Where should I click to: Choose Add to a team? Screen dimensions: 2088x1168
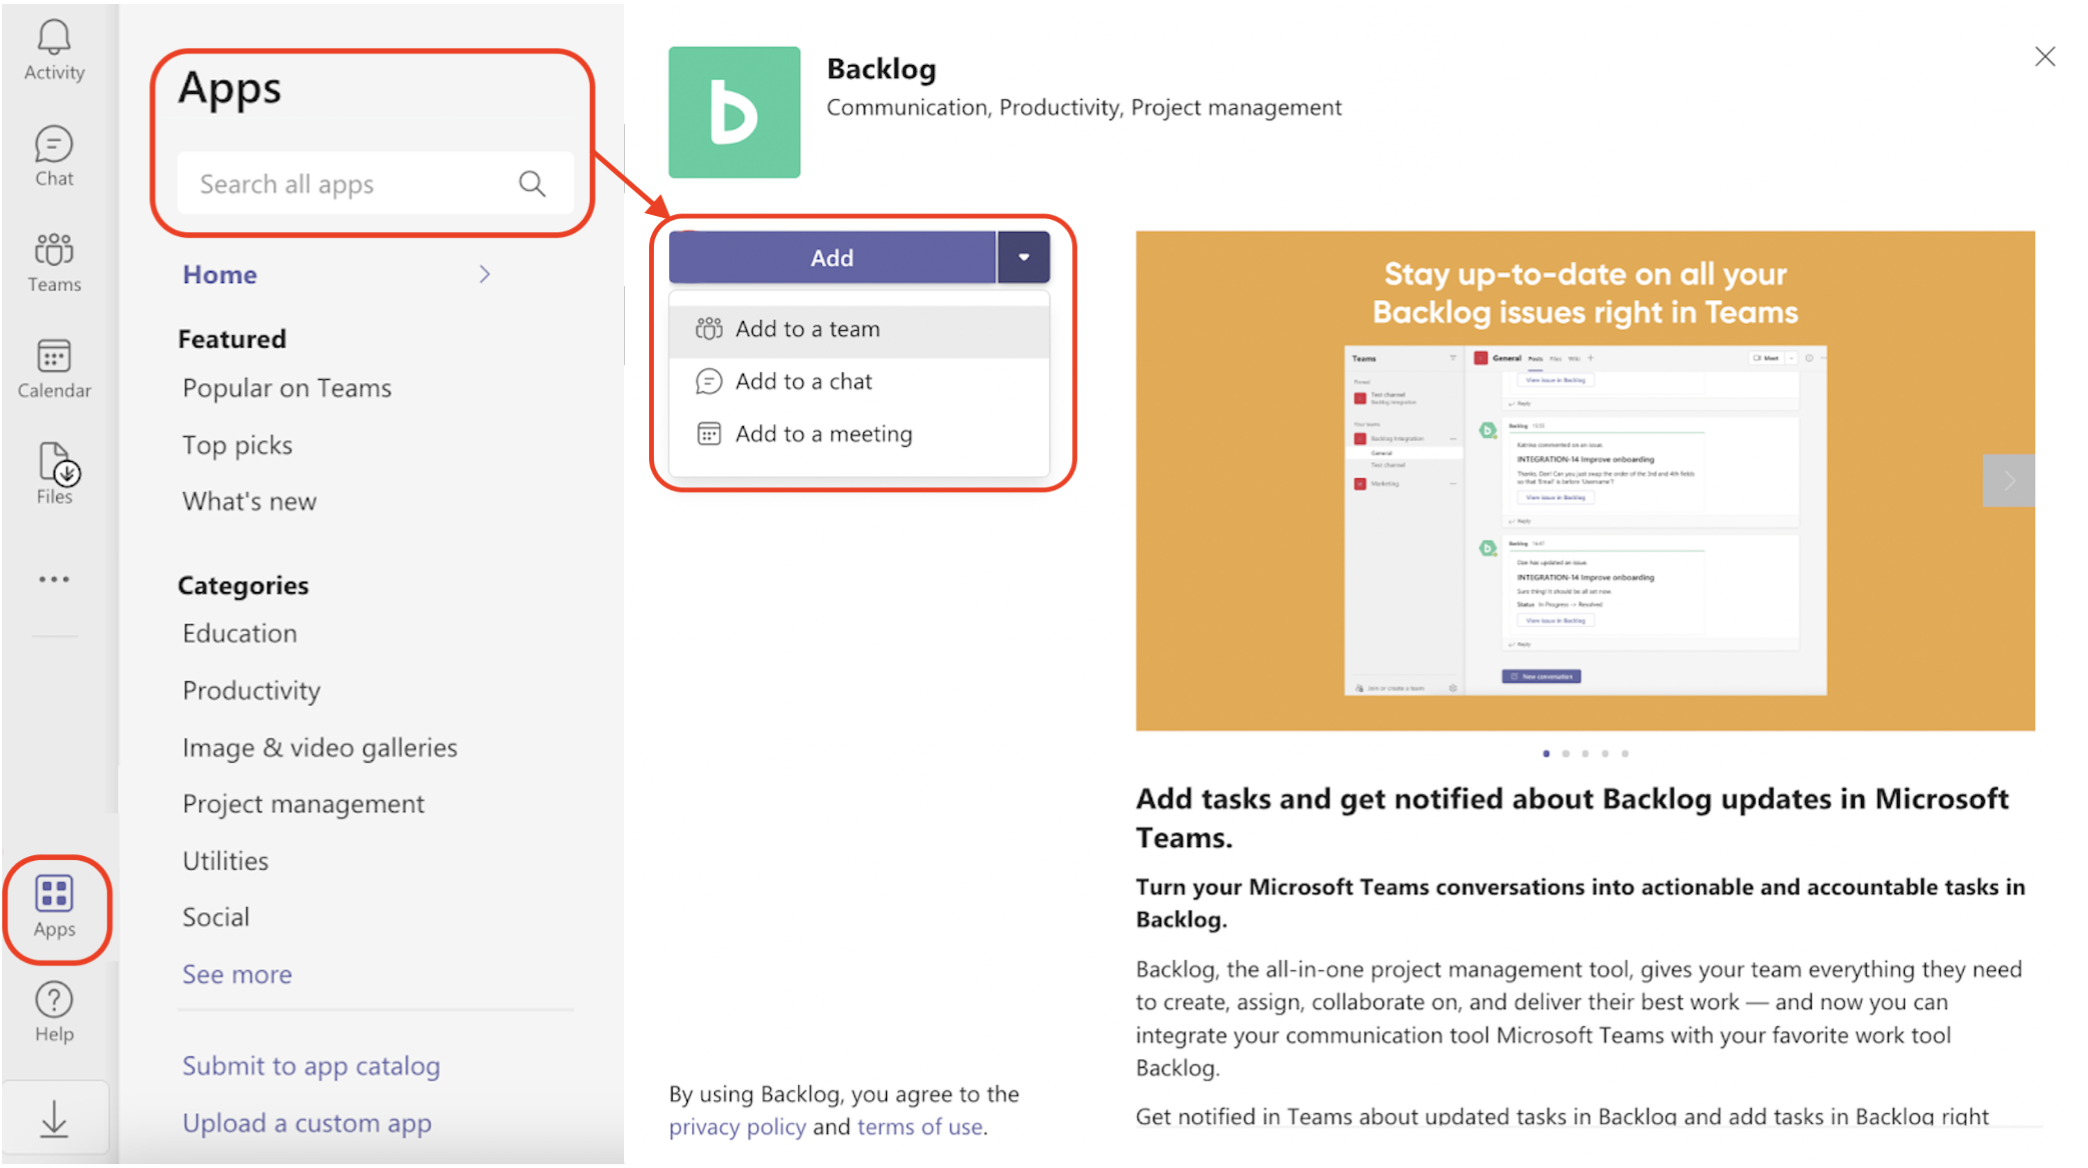tap(859, 329)
